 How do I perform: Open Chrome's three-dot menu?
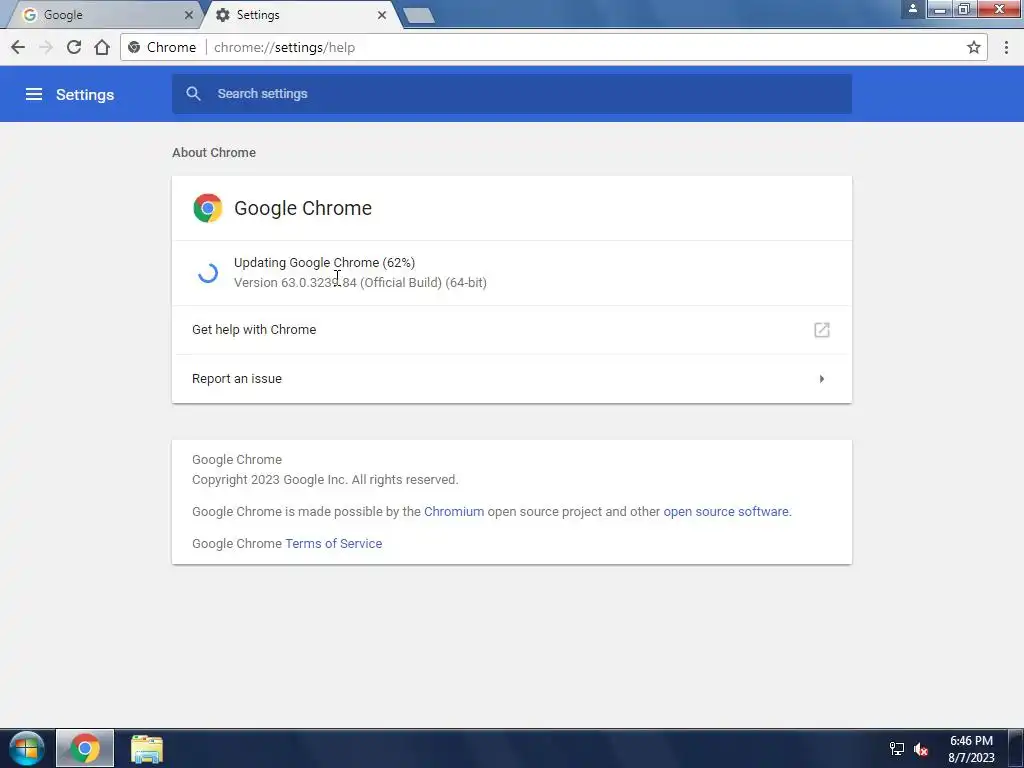click(x=1006, y=47)
